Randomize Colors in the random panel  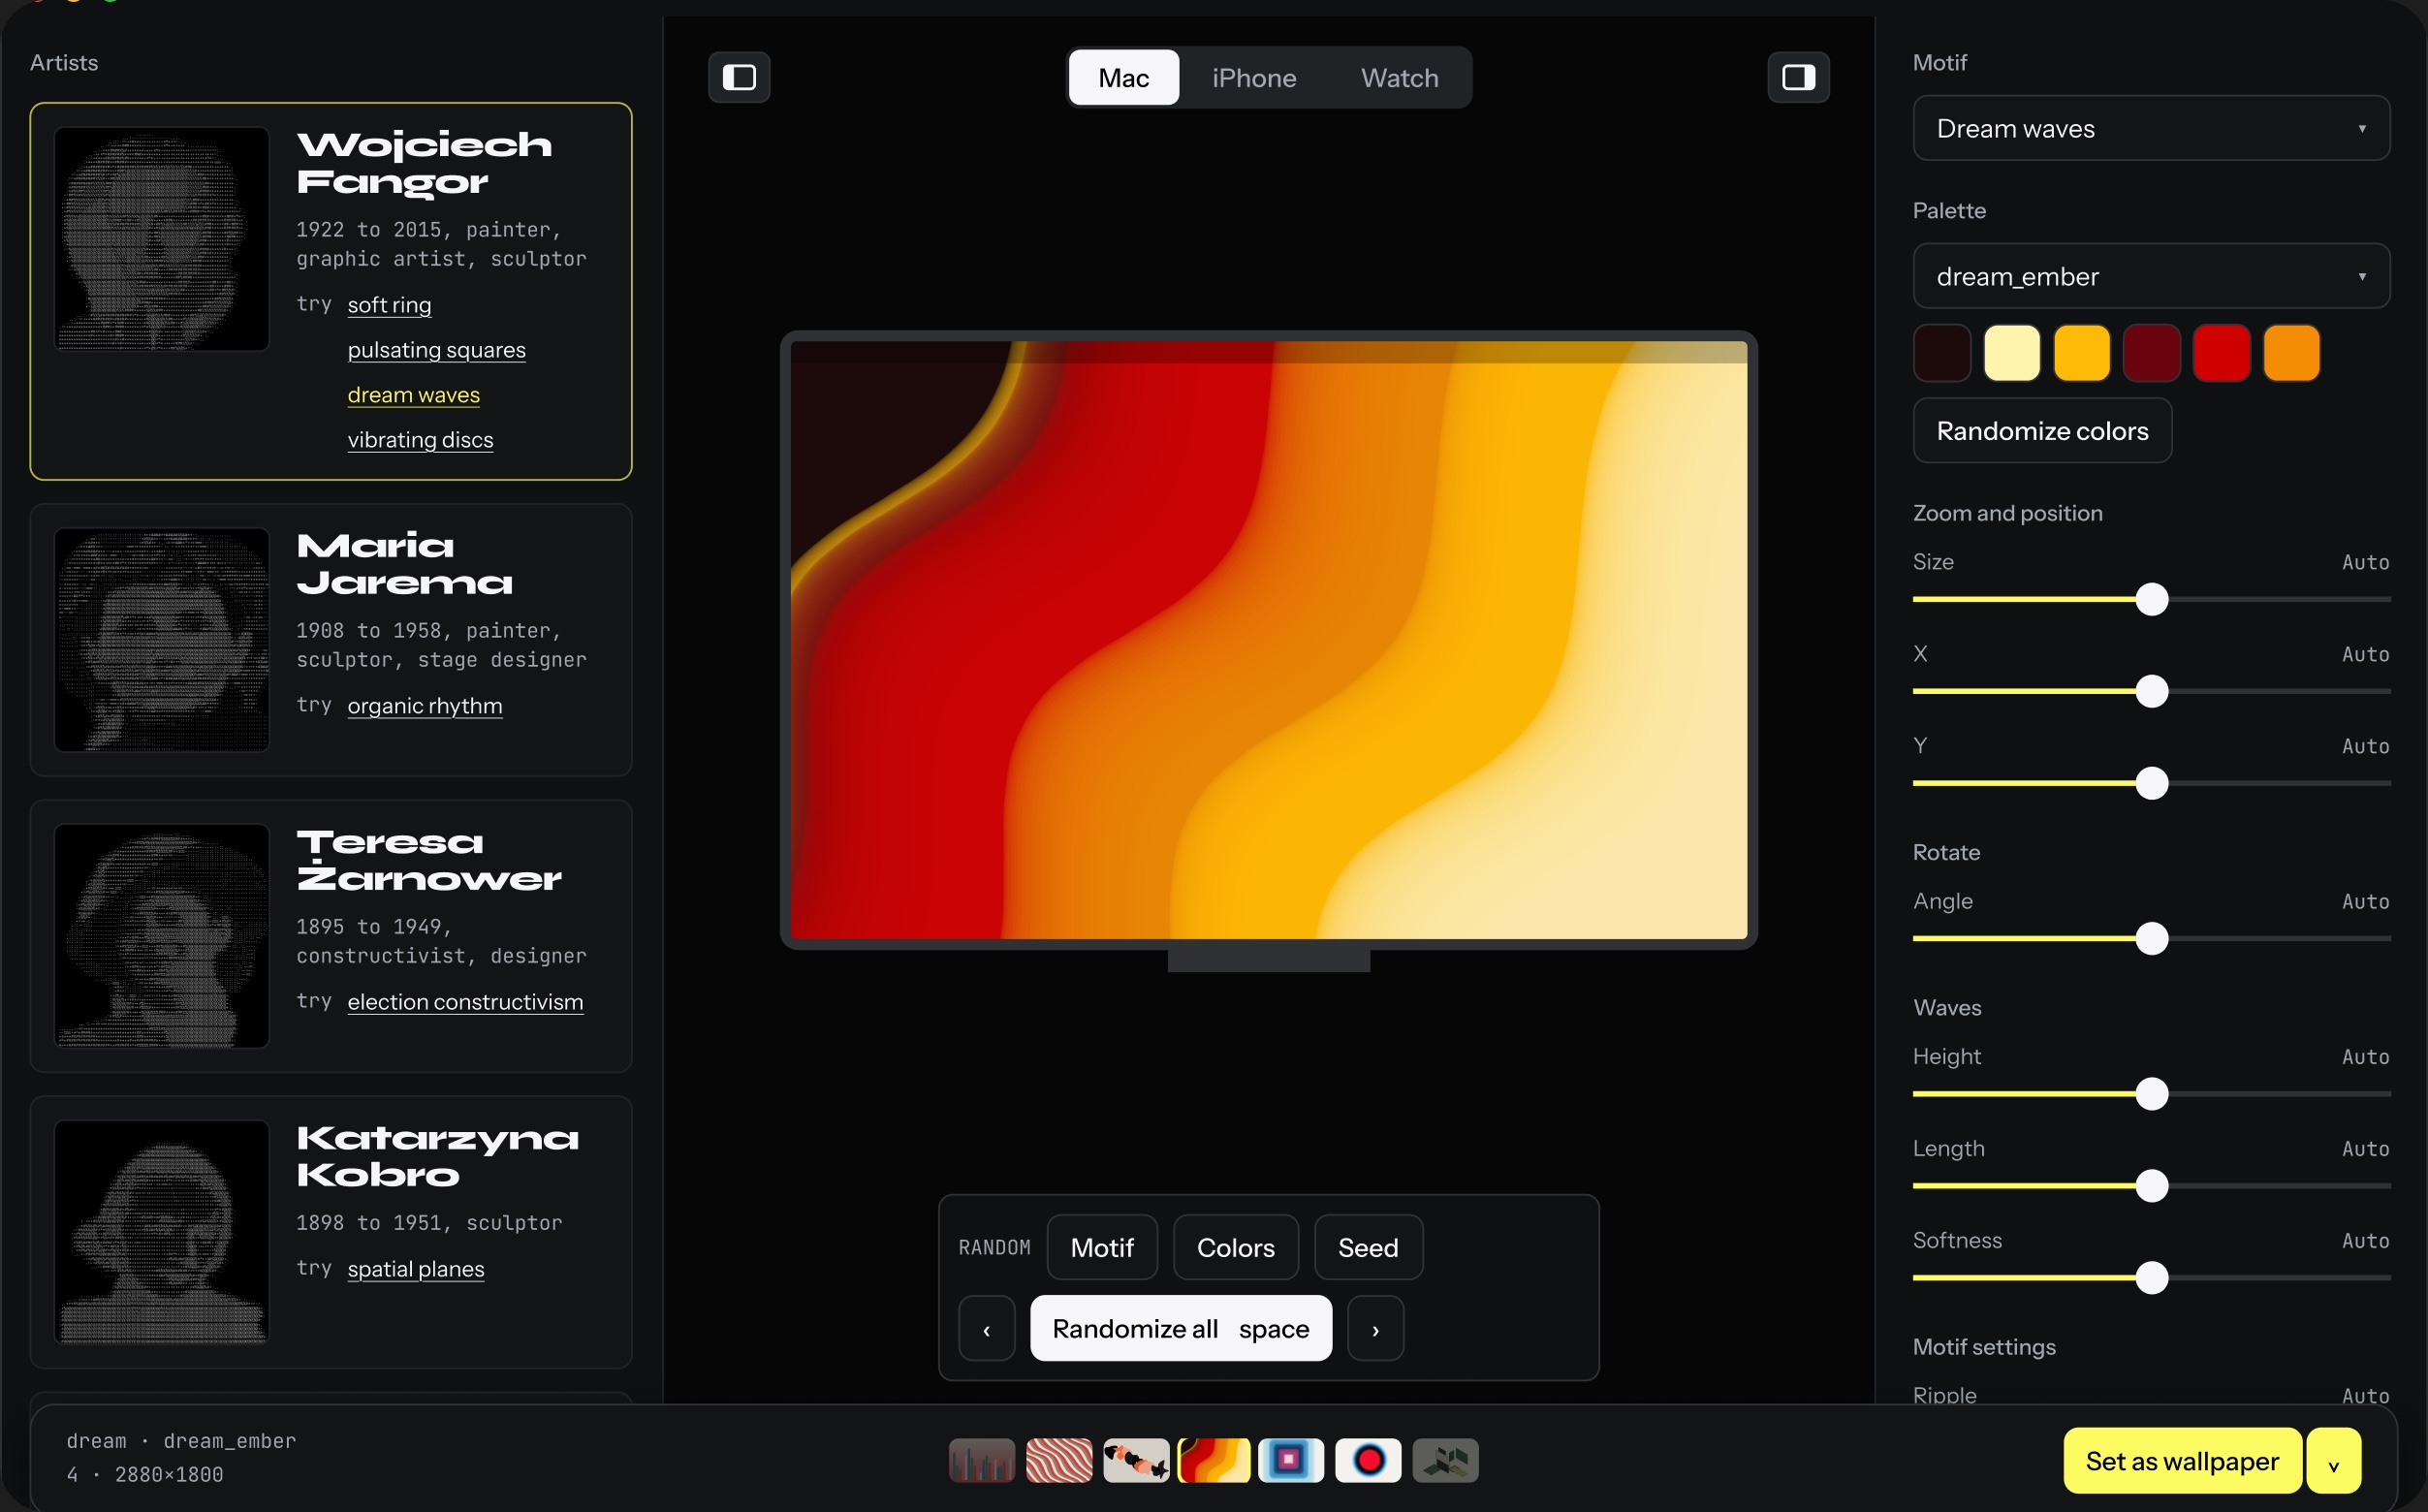coord(1235,1247)
